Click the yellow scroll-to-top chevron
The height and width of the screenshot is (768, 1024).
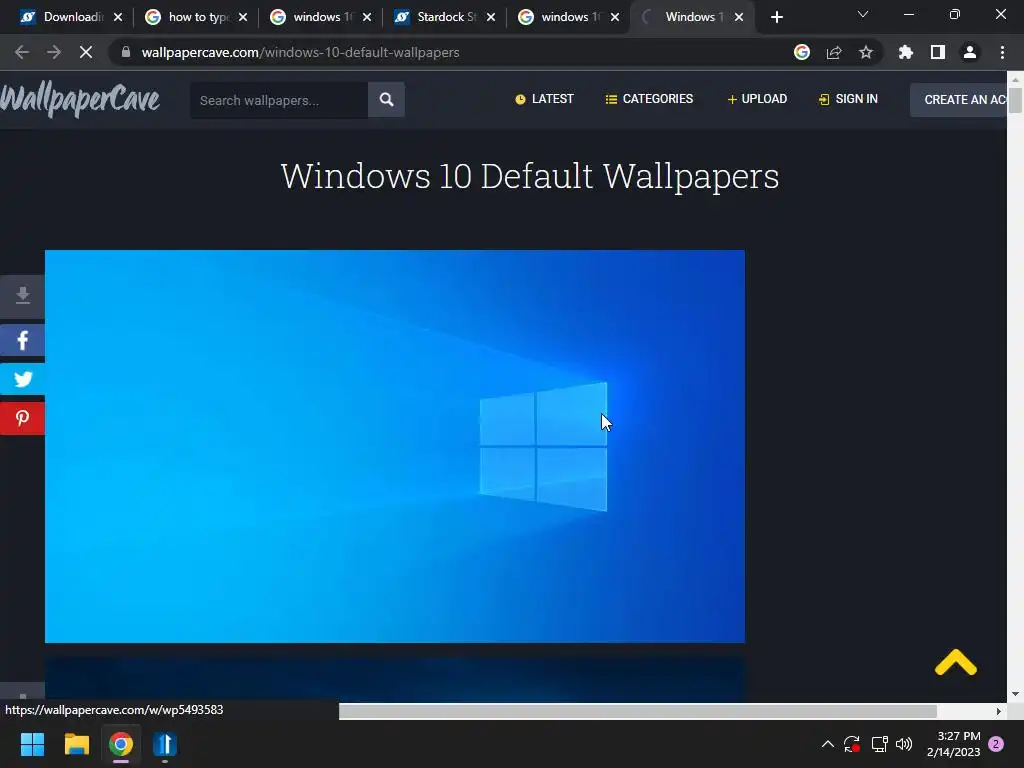click(955, 662)
